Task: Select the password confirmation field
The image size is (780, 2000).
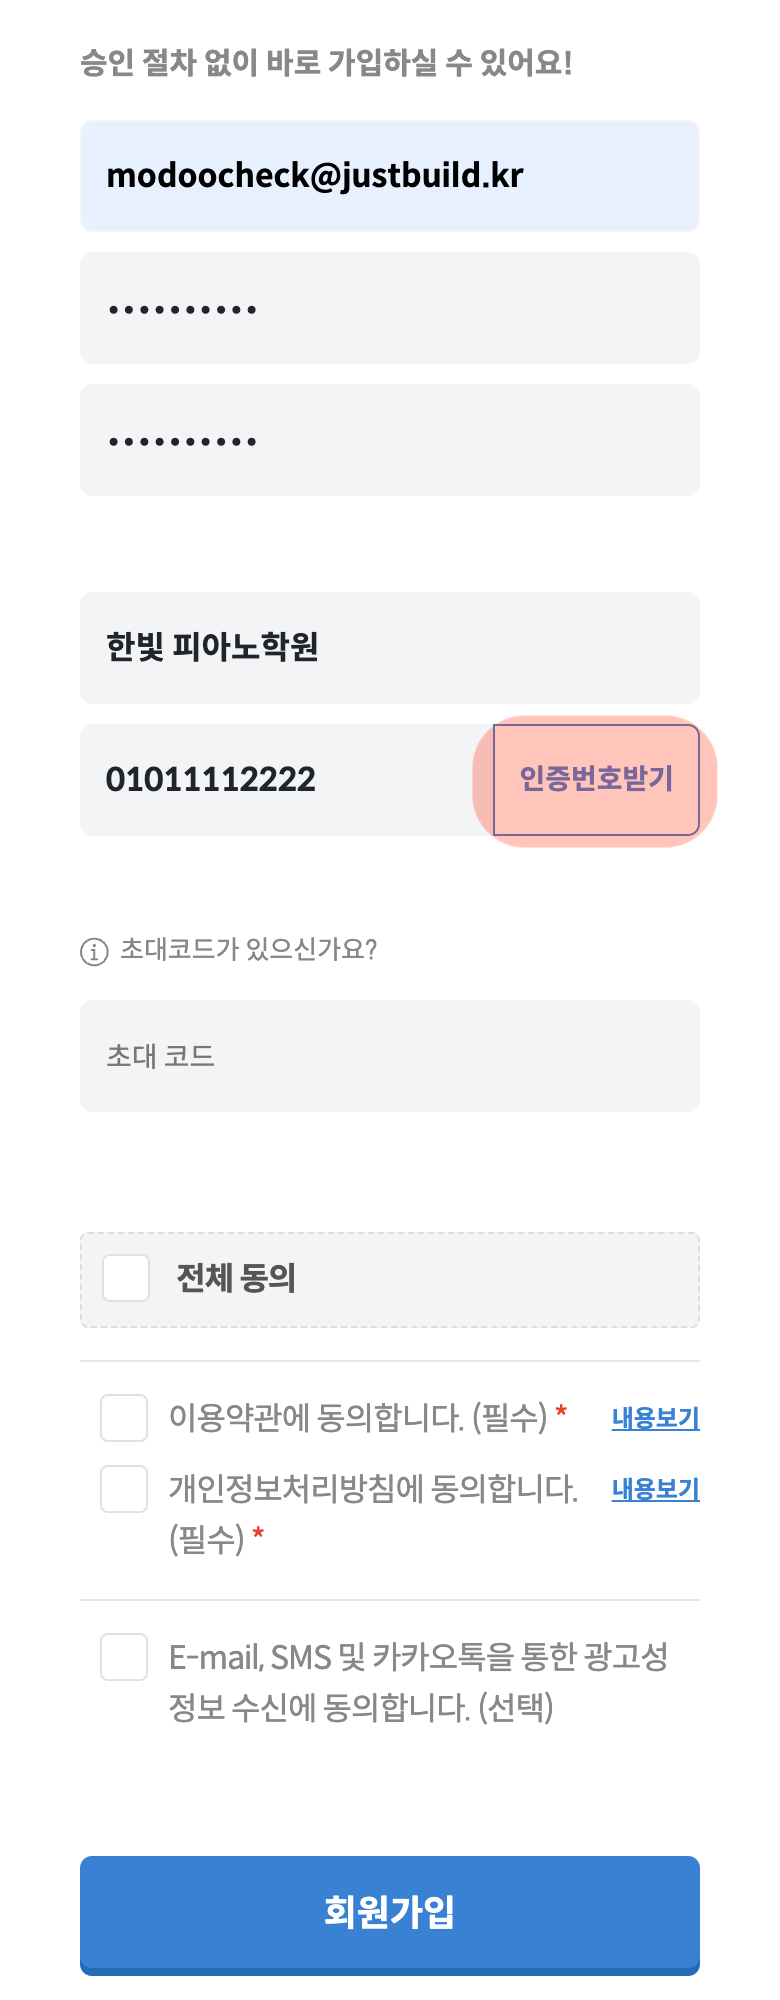Action: [390, 440]
